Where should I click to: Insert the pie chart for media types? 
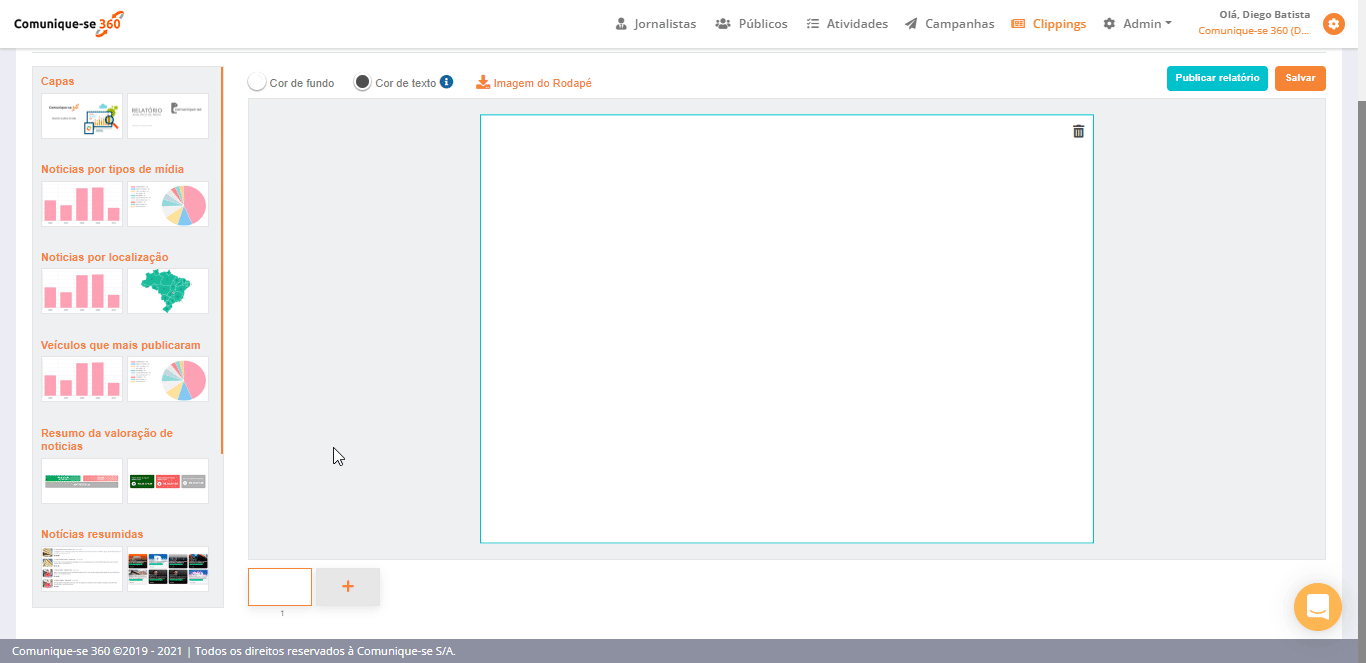pos(168,204)
